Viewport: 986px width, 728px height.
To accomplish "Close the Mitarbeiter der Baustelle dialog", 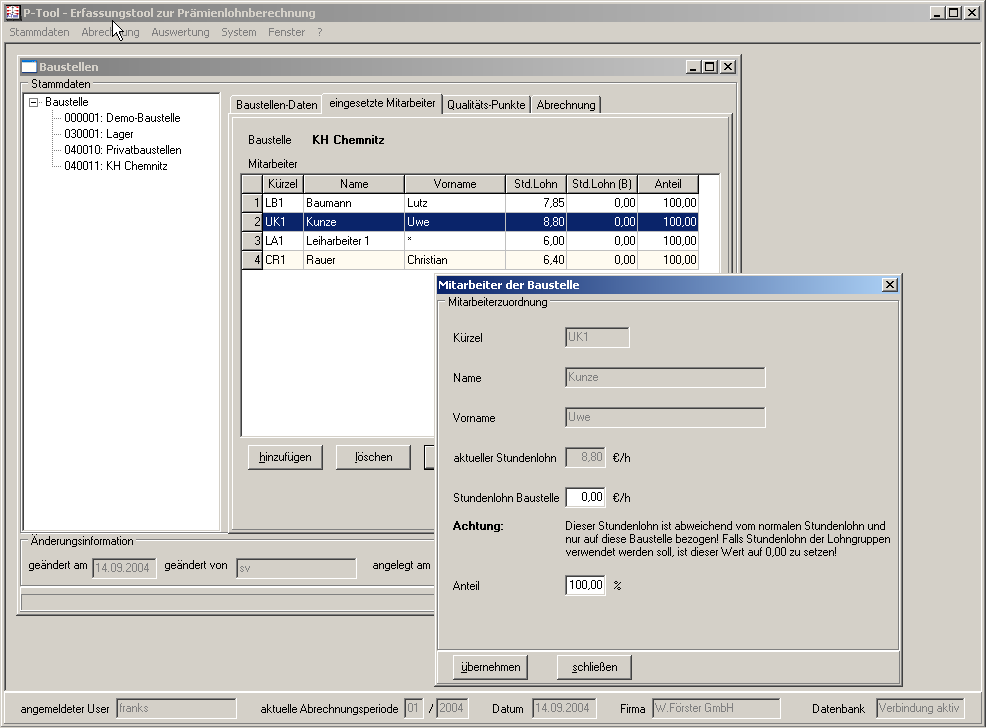I will point(889,285).
